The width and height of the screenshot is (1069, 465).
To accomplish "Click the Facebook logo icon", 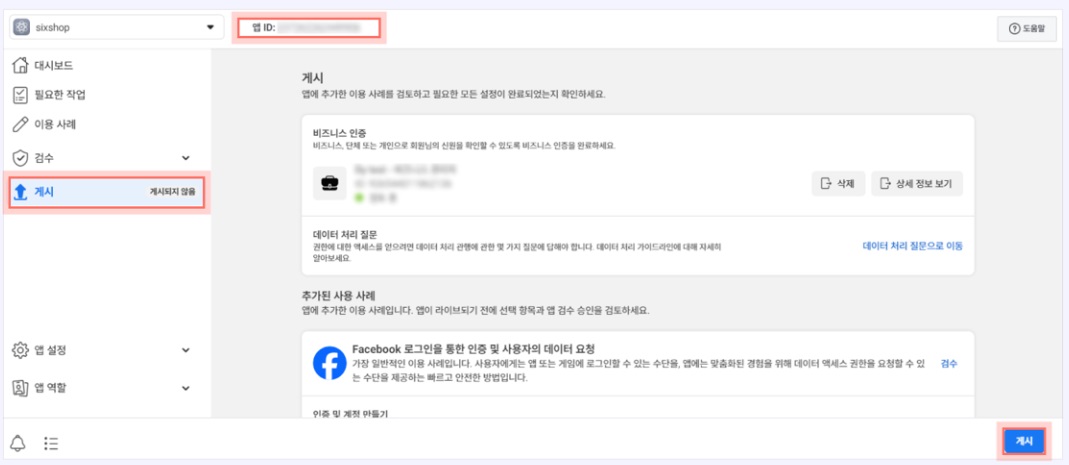I will click(330, 363).
